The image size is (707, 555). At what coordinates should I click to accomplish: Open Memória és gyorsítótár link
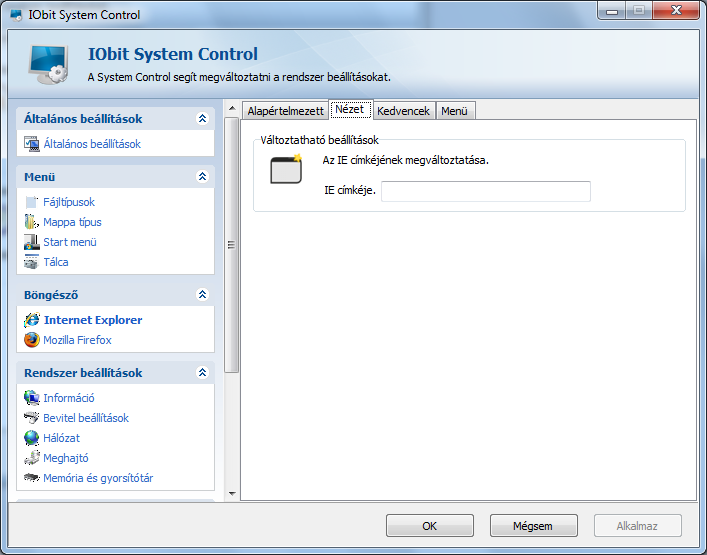98,478
